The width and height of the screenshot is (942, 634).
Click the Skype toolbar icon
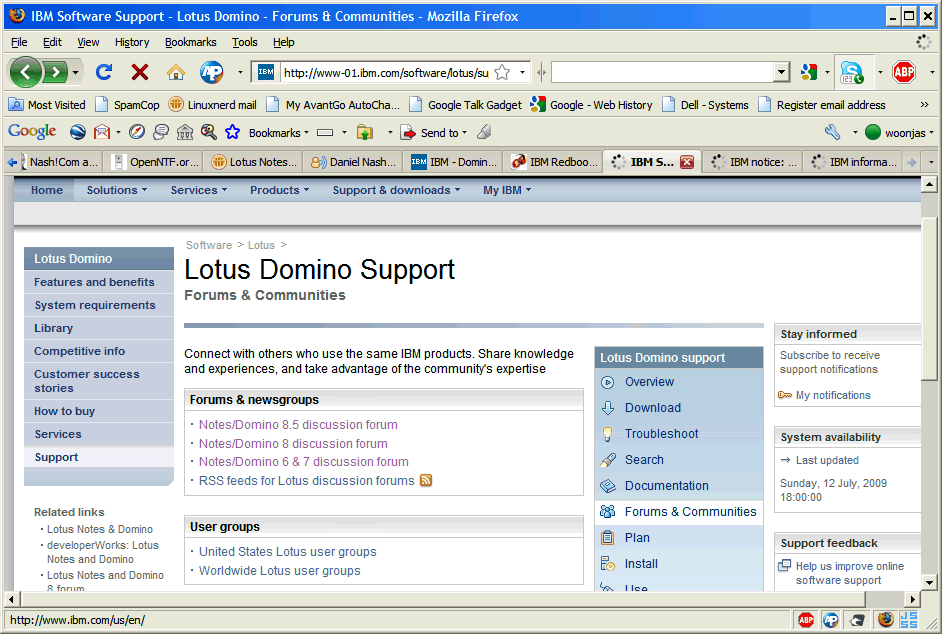851,73
